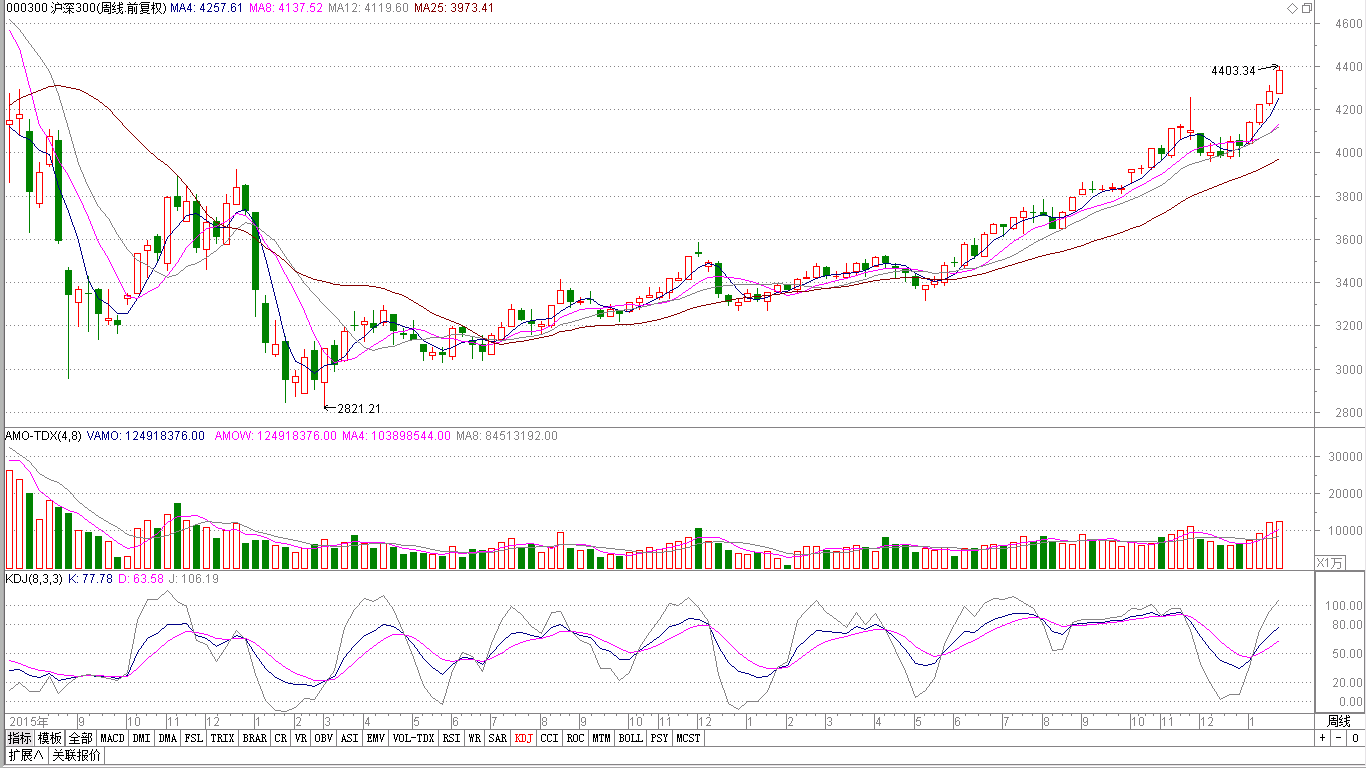
Task: Click the minus button at bottom right
Action: pyautogui.click(x=1338, y=738)
